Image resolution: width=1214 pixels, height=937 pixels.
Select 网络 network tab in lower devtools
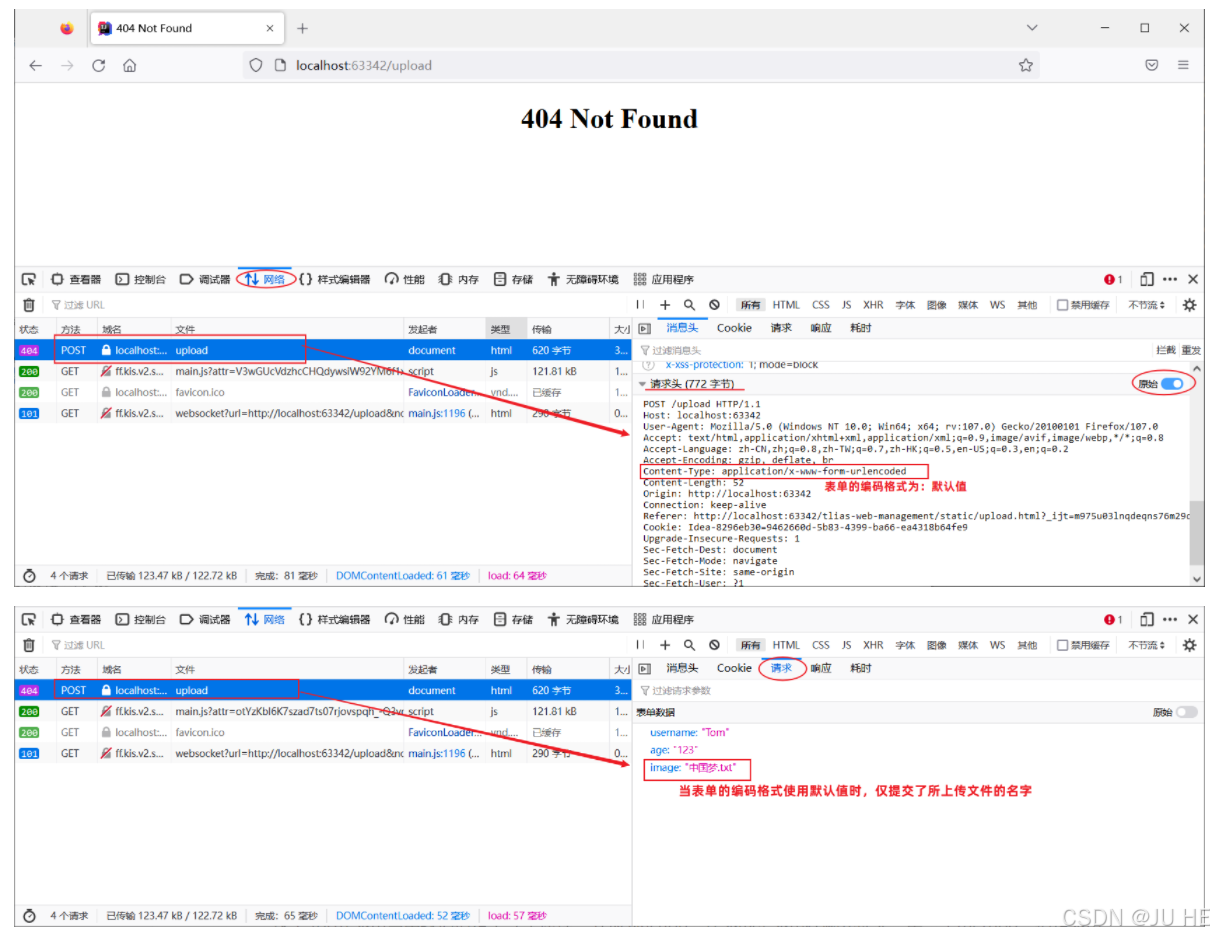pyautogui.click(x=266, y=620)
